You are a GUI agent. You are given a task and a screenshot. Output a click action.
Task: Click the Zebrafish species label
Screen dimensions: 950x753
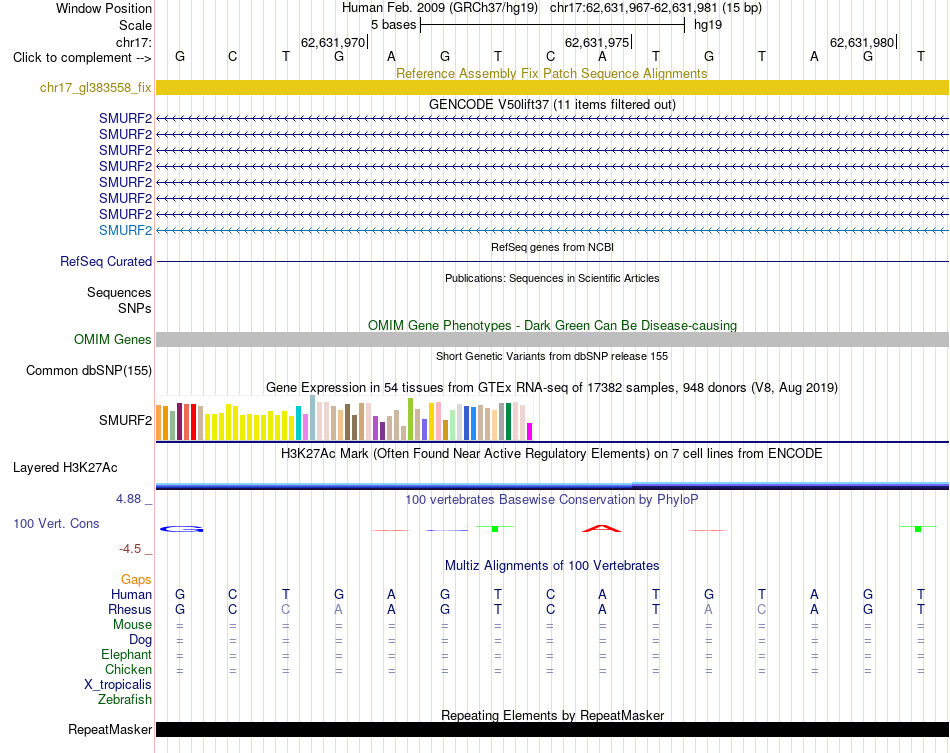(x=125, y=700)
